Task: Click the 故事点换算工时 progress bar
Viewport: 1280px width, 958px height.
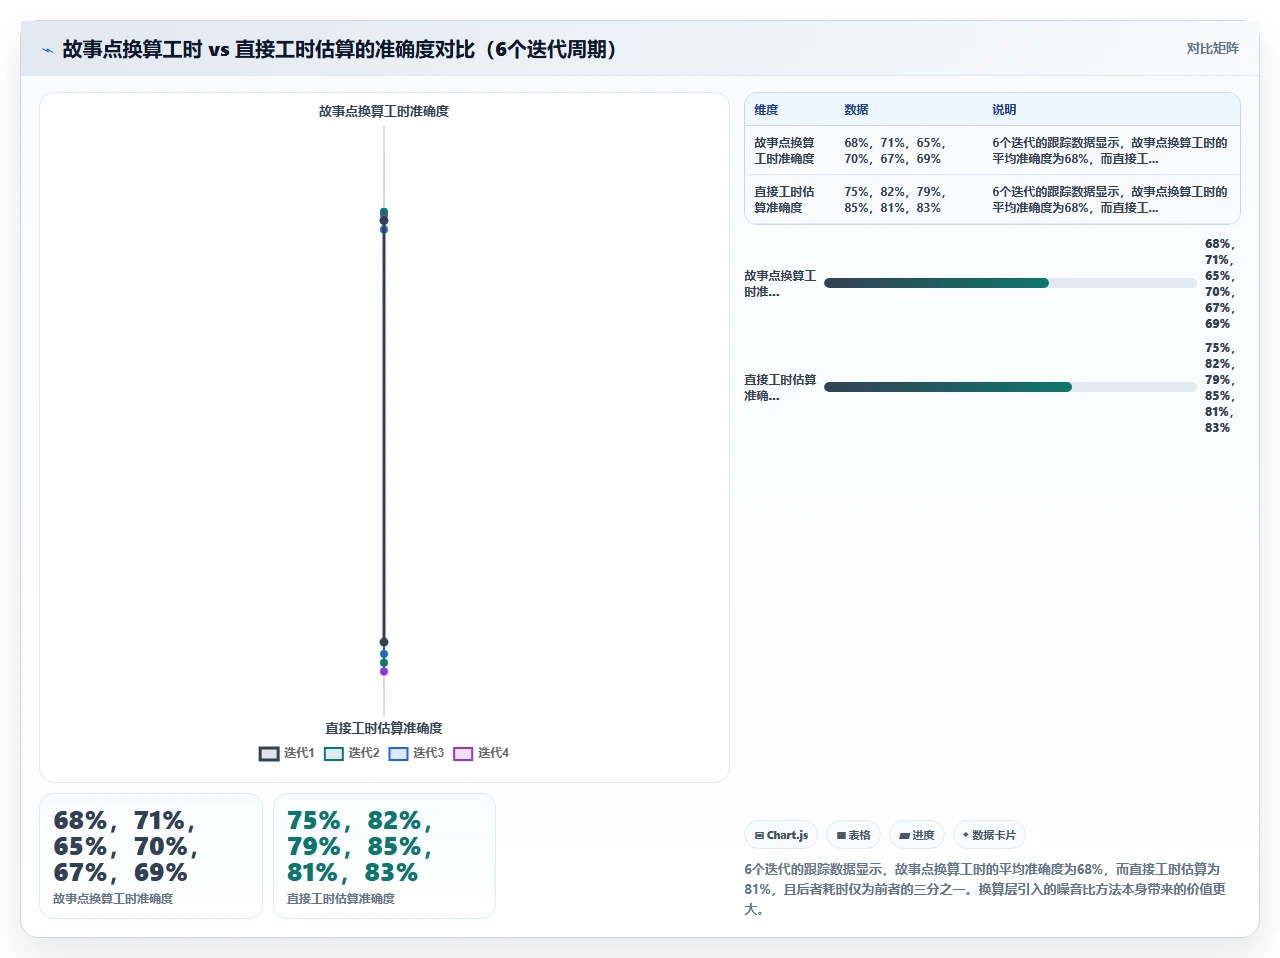Action: coord(1010,283)
